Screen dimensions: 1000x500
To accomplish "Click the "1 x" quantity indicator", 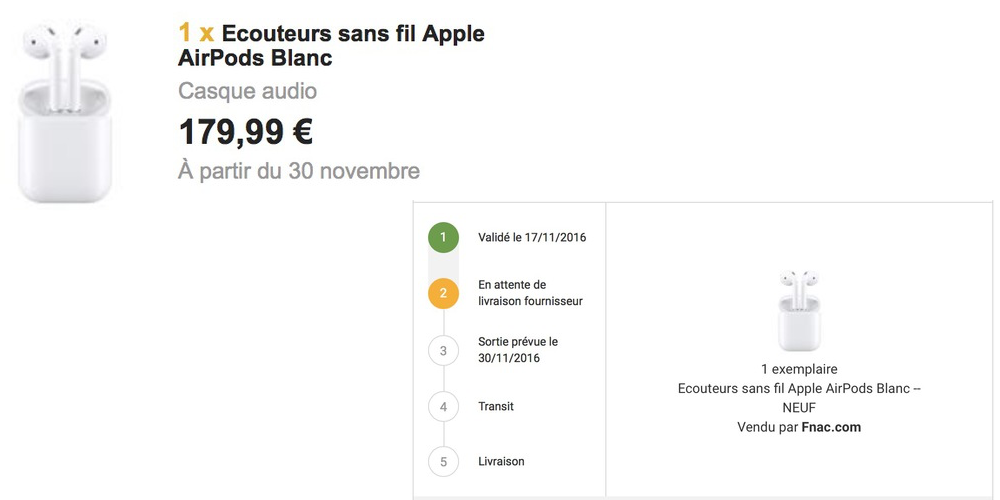I will 196,34.
